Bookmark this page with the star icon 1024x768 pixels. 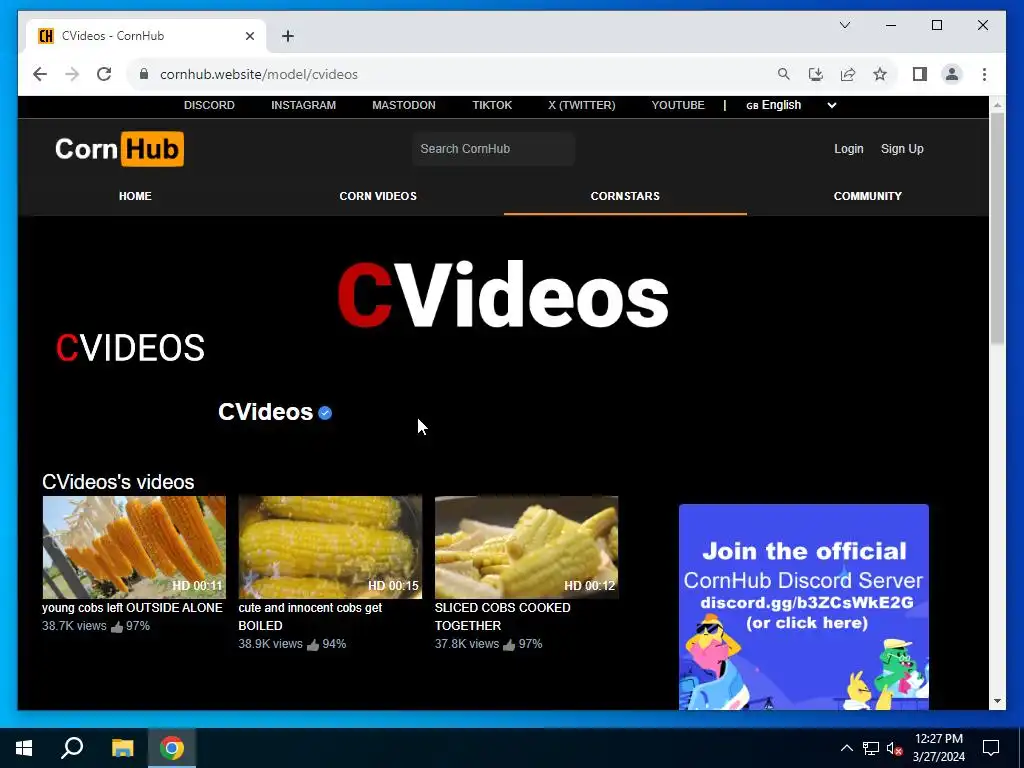(880, 74)
